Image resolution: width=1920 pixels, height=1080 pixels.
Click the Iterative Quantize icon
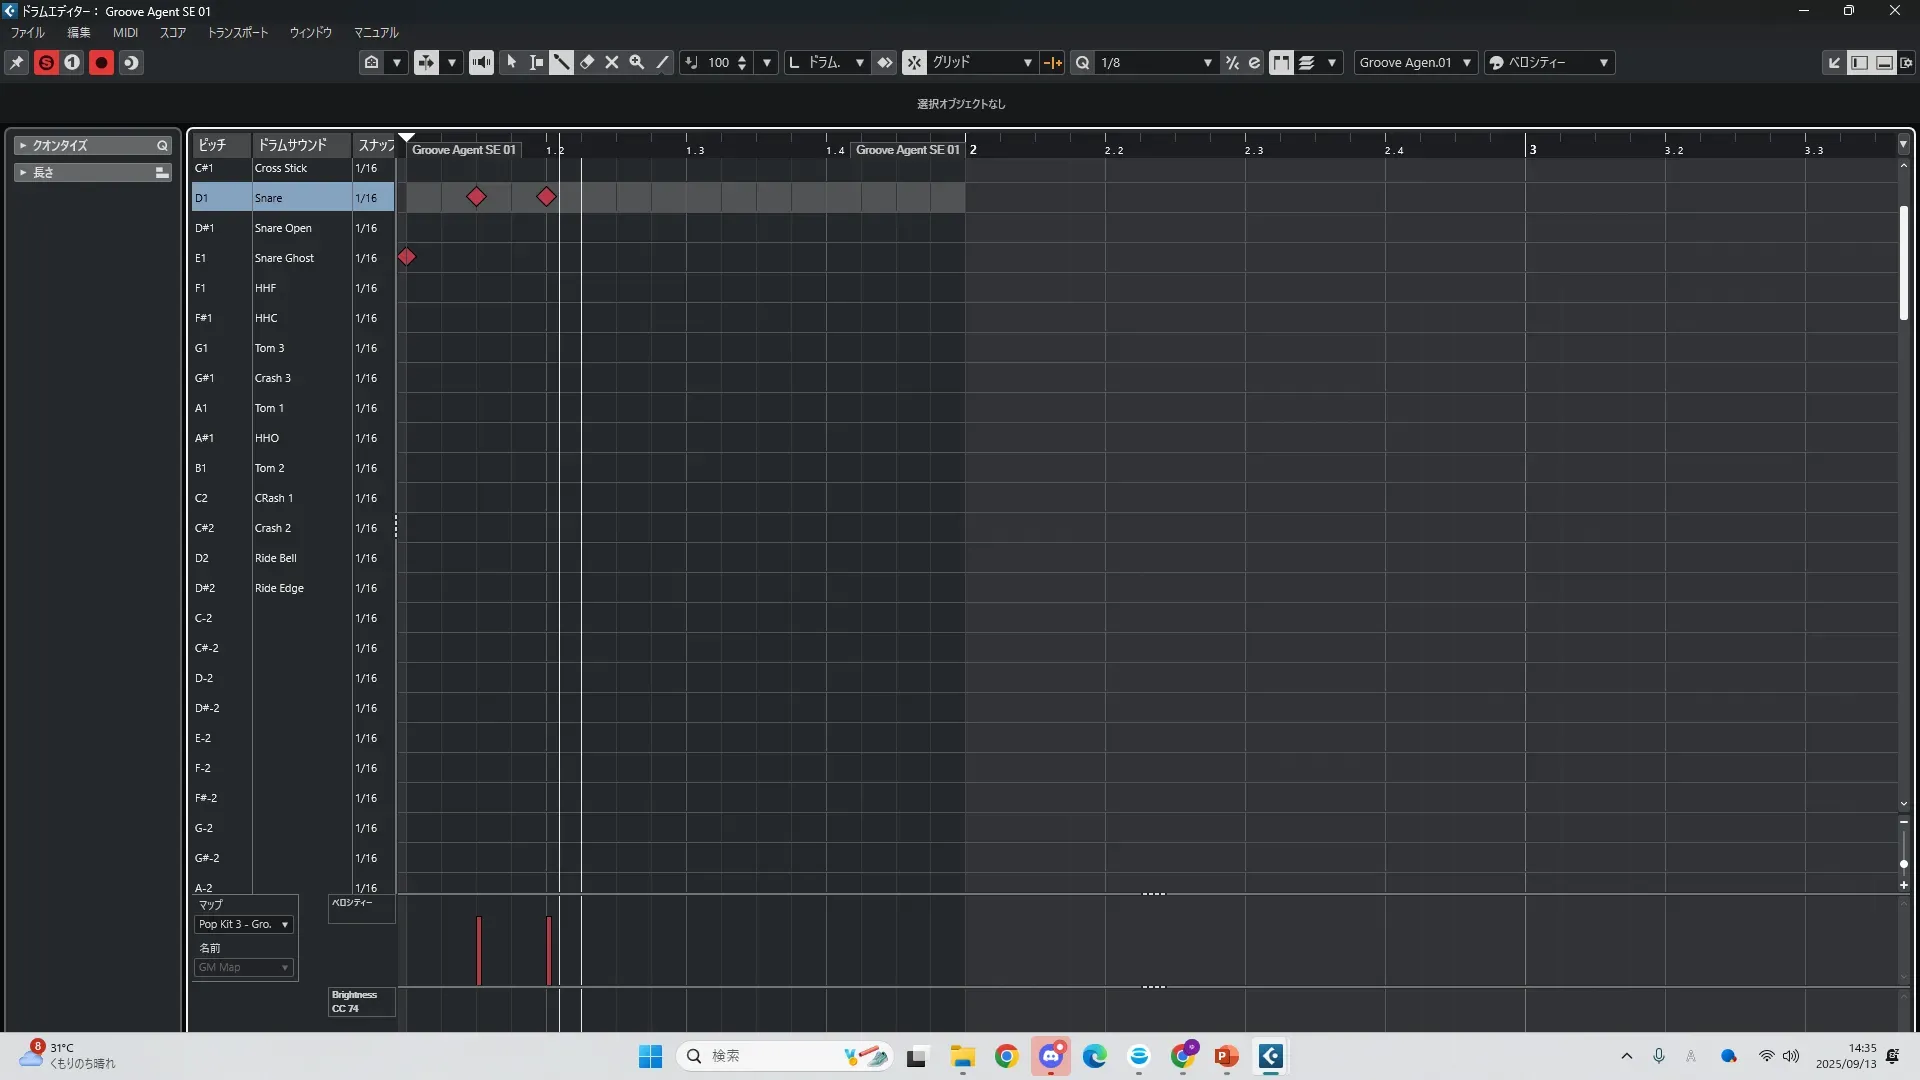1232,62
